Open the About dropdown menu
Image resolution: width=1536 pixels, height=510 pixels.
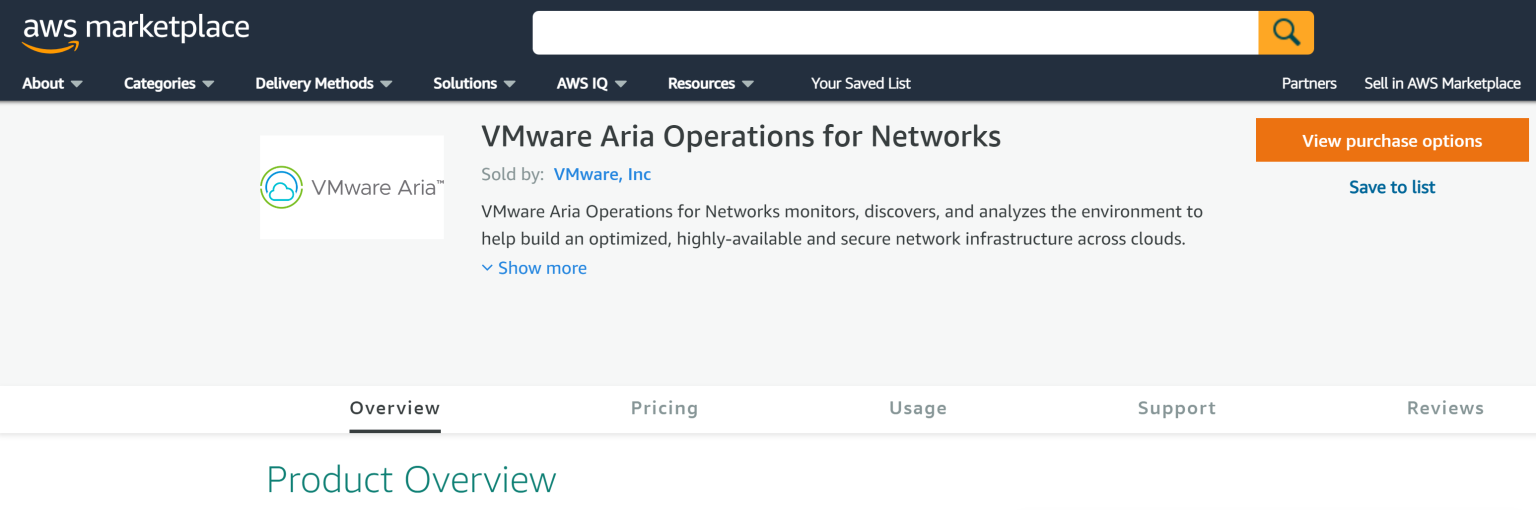(52, 83)
